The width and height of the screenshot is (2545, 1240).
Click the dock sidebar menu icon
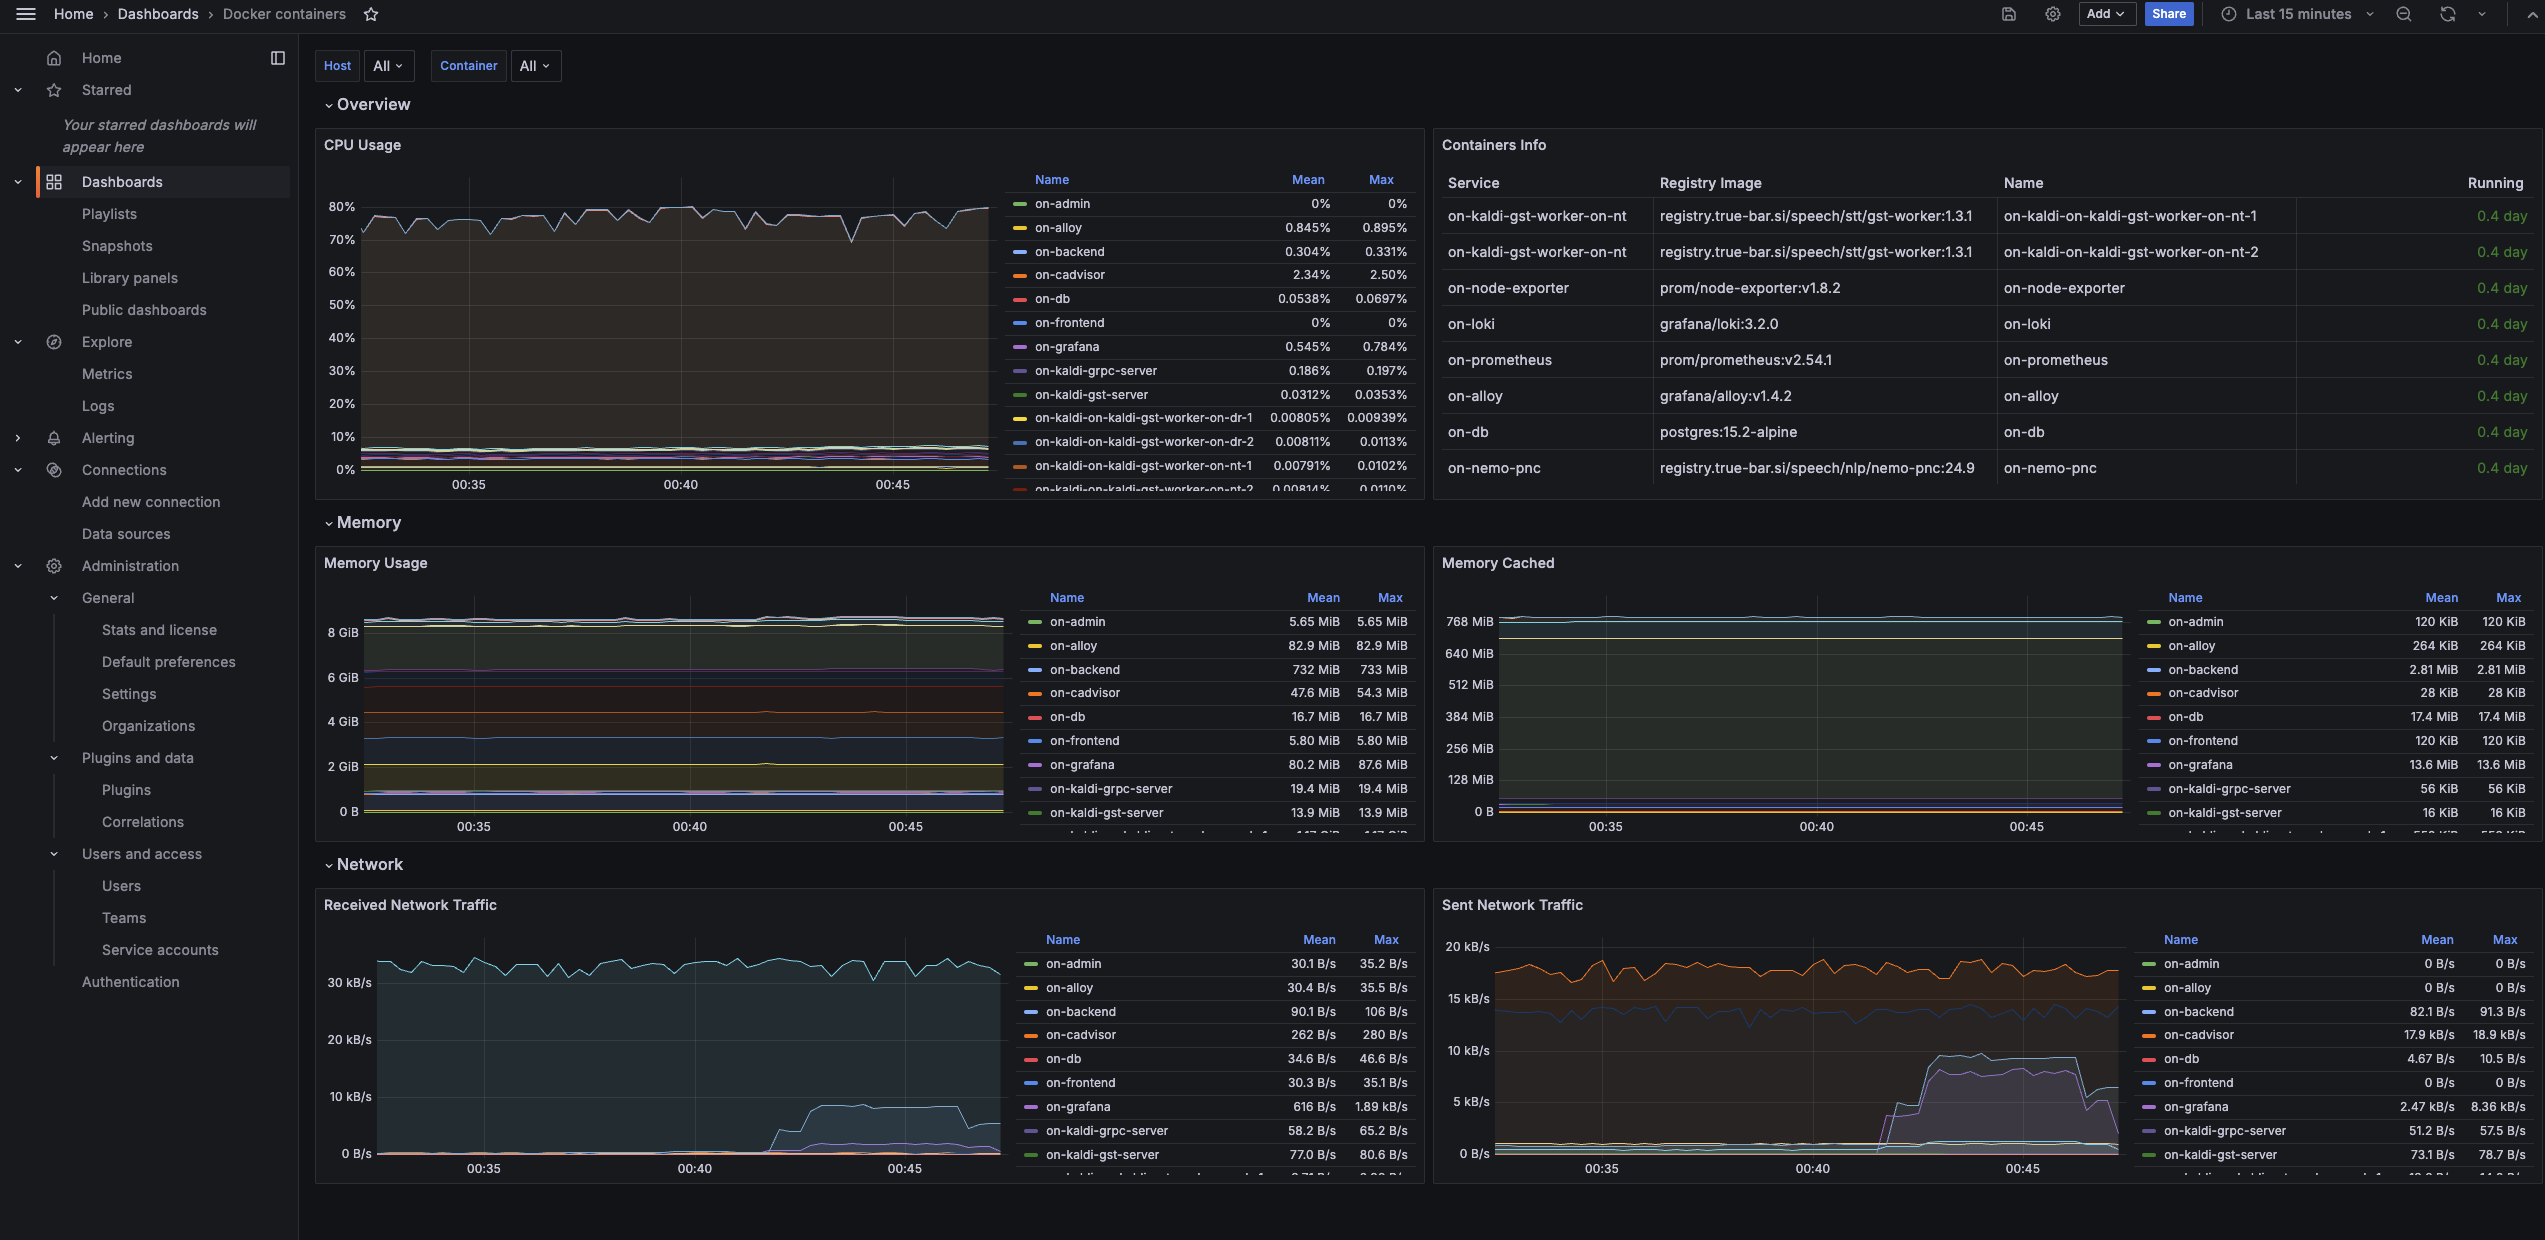[278, 58]
